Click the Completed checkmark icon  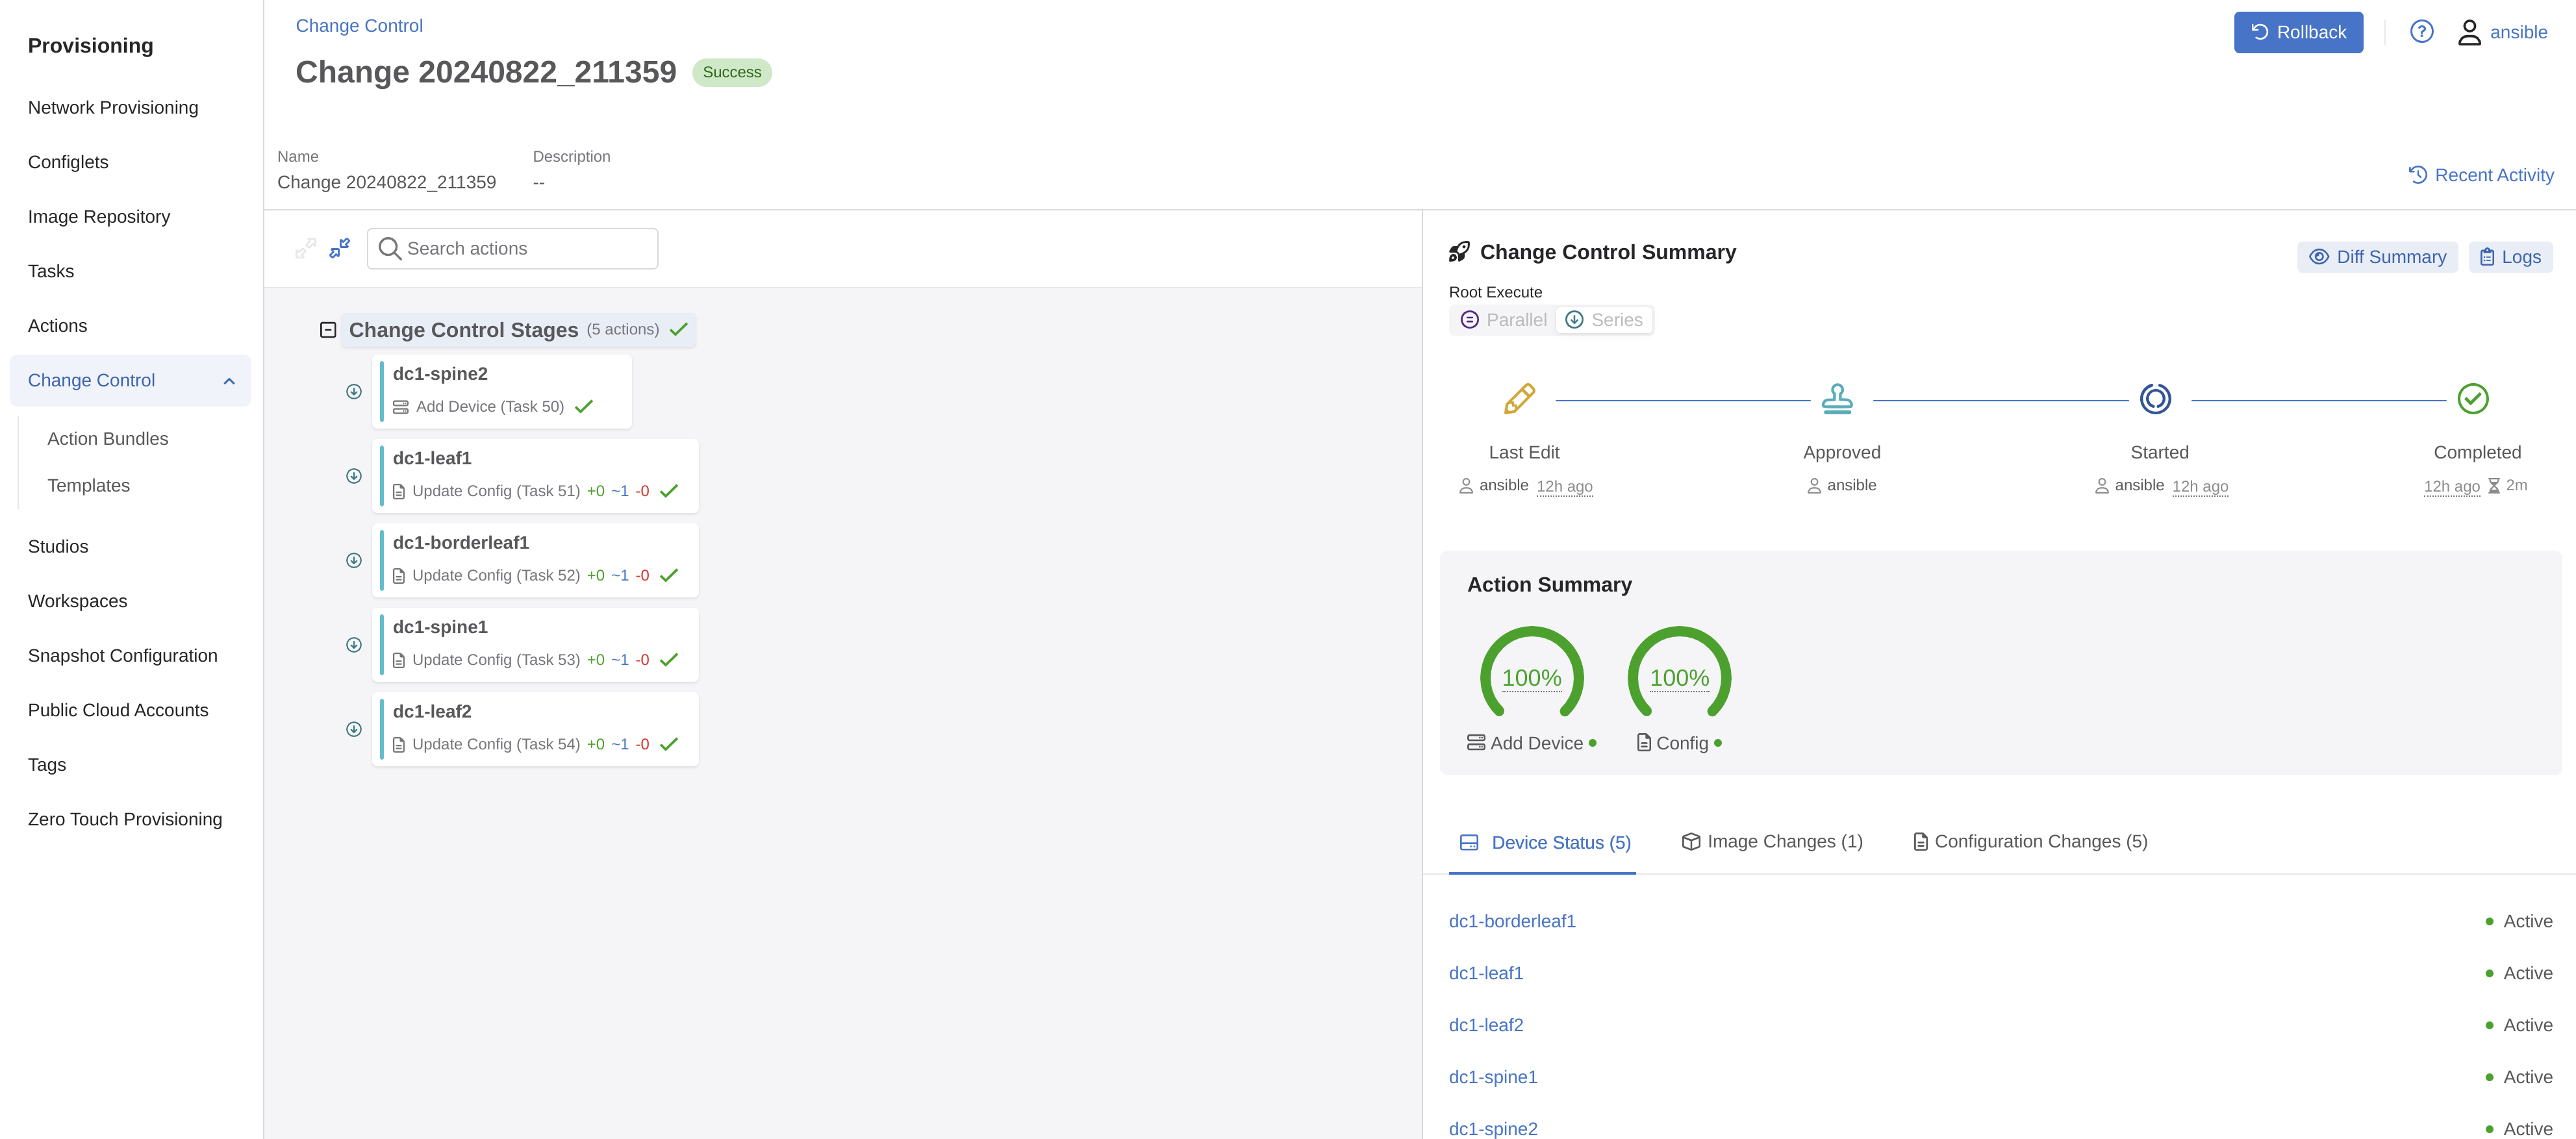click(x=2473, y=399)
